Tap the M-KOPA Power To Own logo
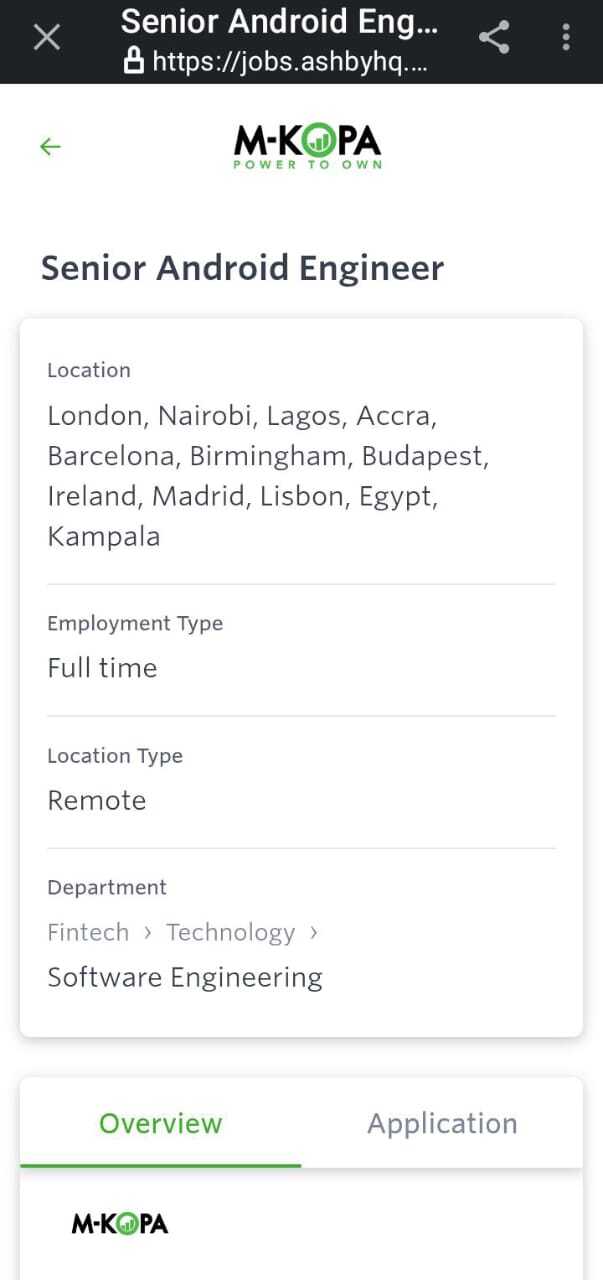 click(308, 147)
